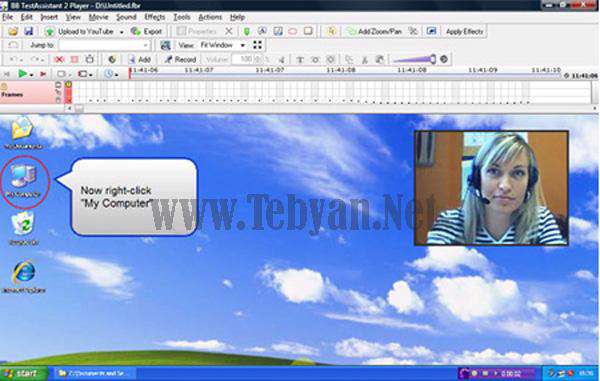Screen dimensions: 600x381
Task: Click the red play-selection arrow
Action: tap(43, 74)
